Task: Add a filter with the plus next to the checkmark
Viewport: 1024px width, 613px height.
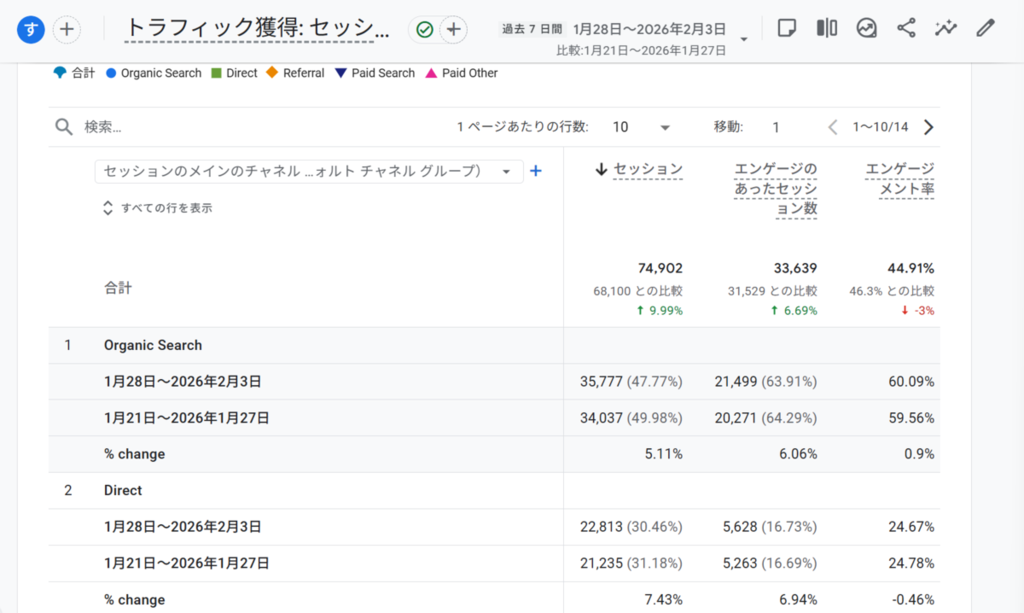Action: click(x=454, y=29)
